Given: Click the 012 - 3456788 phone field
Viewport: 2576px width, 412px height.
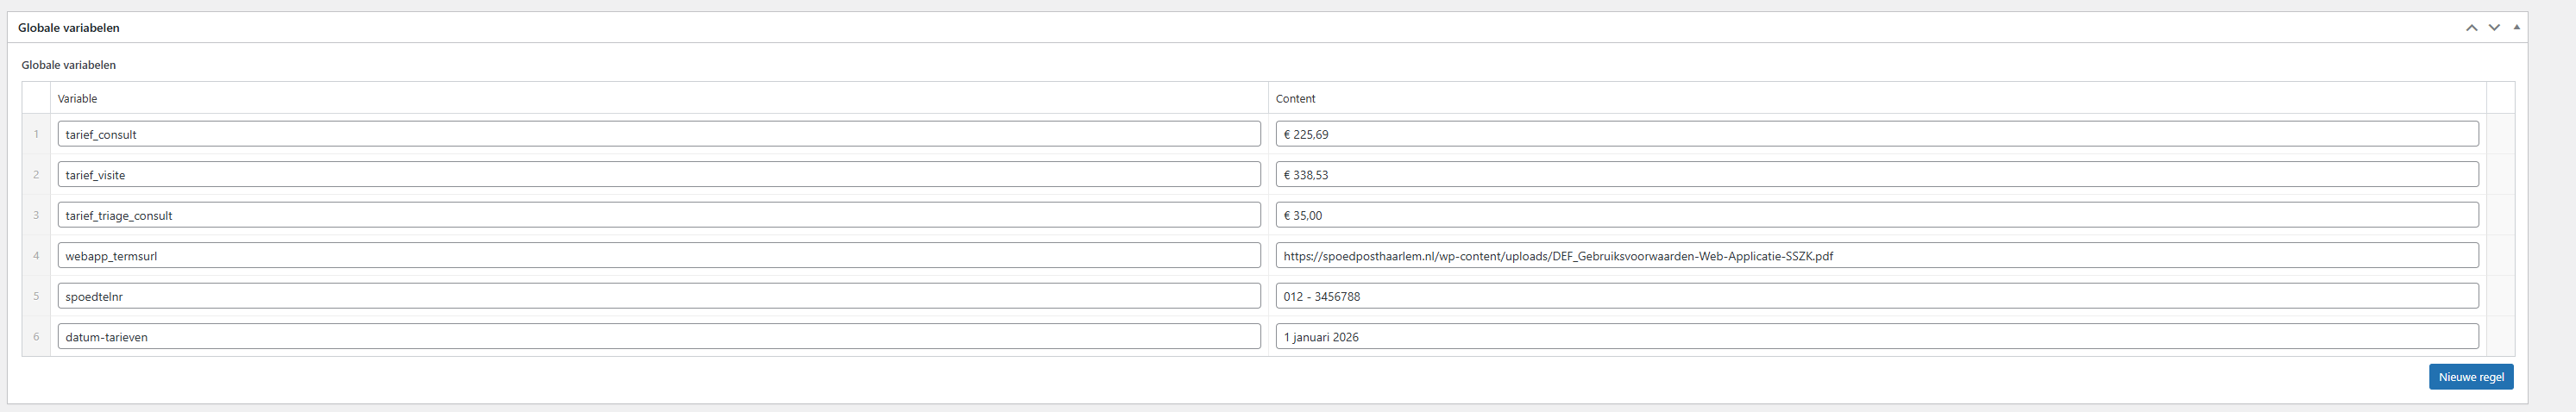Looking at the screenshot, I should [1876, 296].
